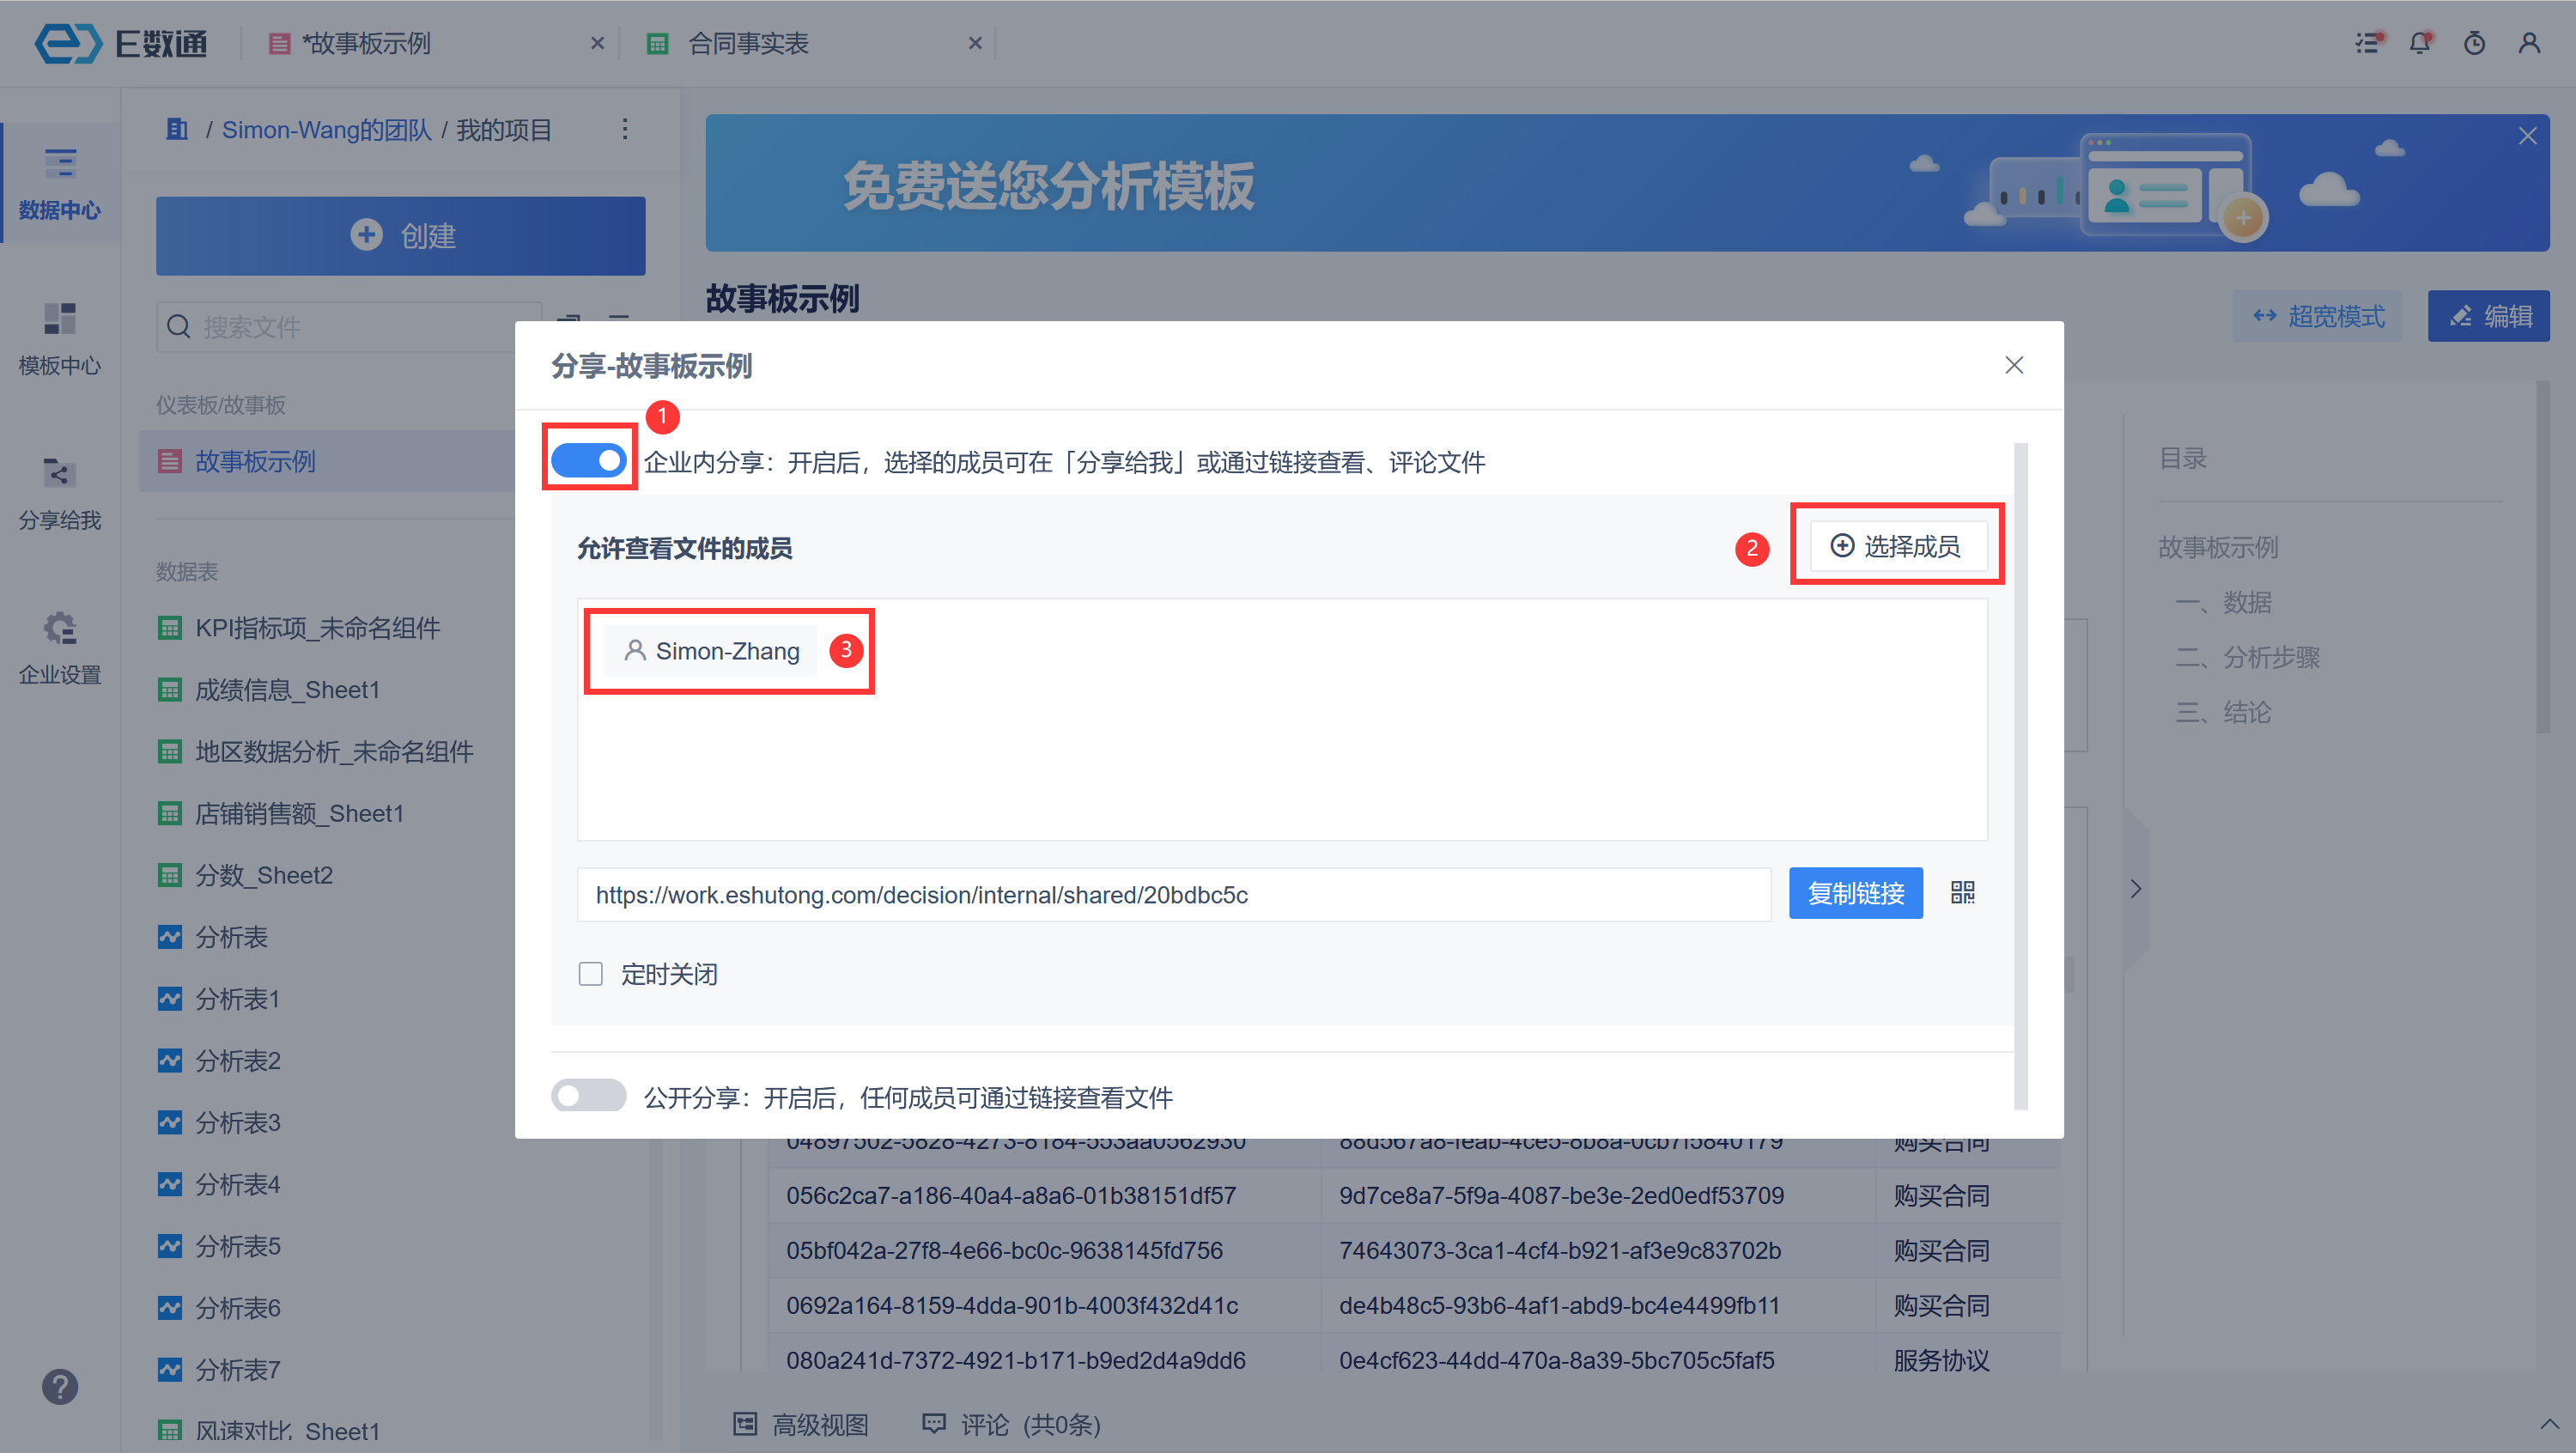The width and height of the screenshot is (2576, 1453).
Task: Click the timer clock icon in header
Action: (x=2474, y=44)
